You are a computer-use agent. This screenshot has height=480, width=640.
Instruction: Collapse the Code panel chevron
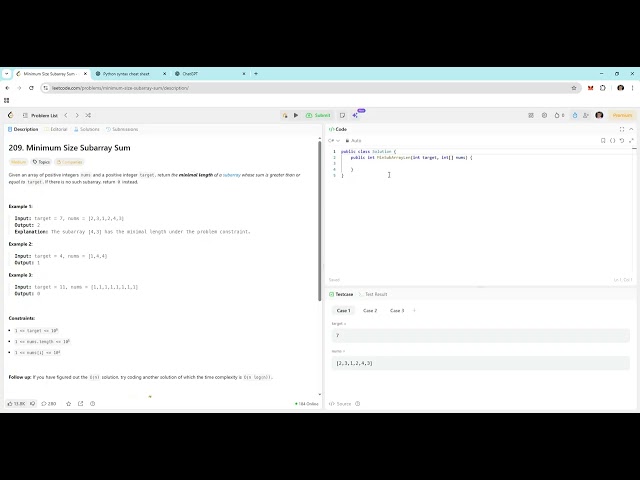pos(631,129)
